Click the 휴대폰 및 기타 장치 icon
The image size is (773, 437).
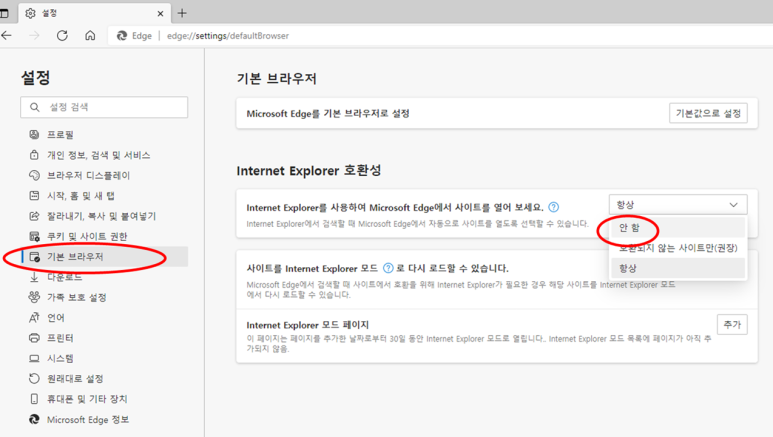click(34, 399)
